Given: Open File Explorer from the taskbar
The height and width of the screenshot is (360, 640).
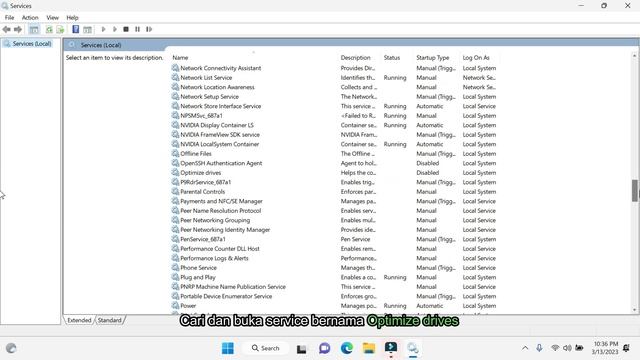Looking at the screenshot, I should (x=369, y=348).
